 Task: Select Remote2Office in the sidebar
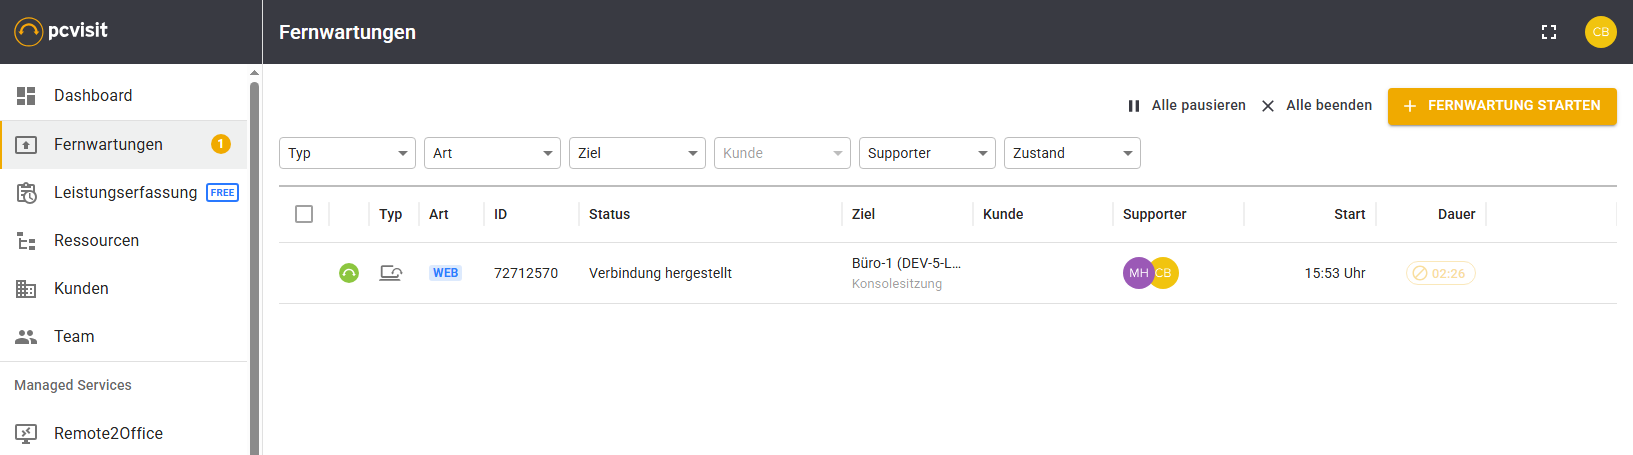click(x=108, y=433)
